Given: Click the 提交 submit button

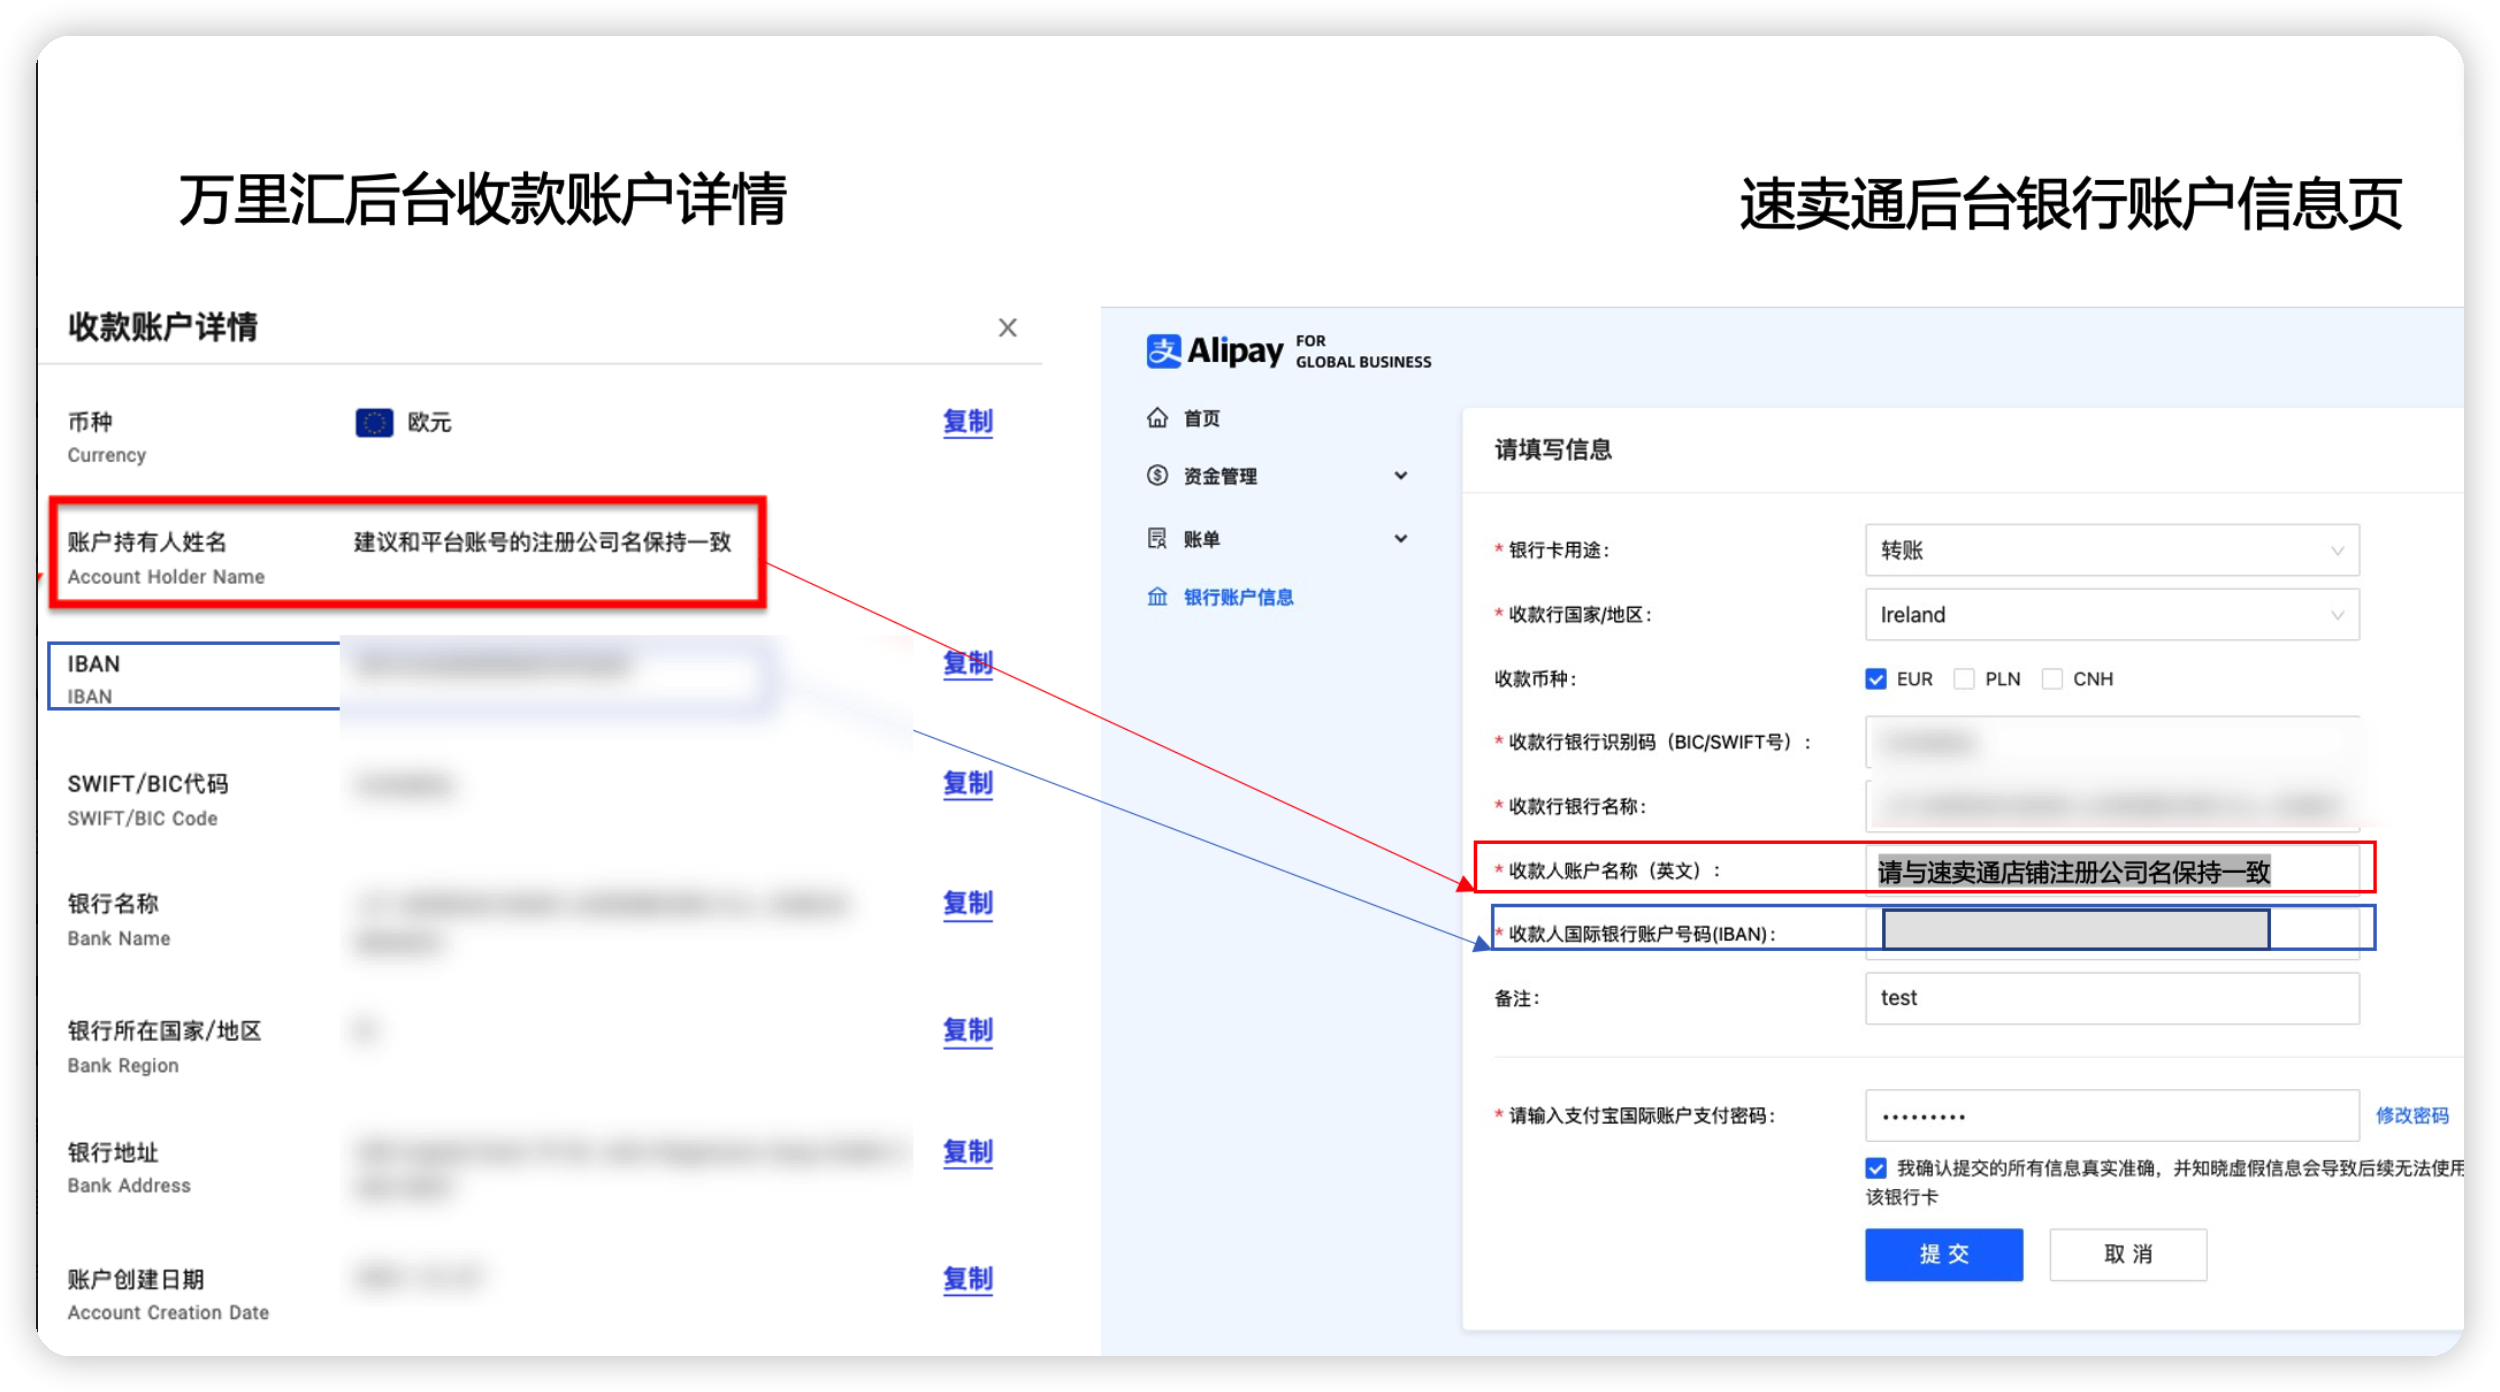Looking at the screenshot, I should 1943,1254.
